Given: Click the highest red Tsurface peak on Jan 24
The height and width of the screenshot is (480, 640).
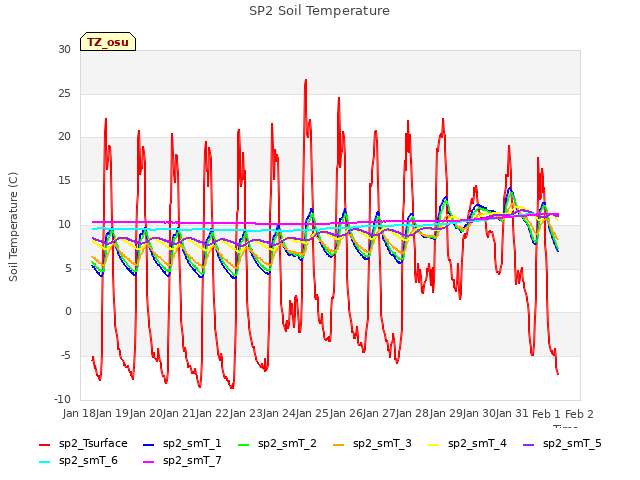Looking at the screenshot, I should [306, 80].
